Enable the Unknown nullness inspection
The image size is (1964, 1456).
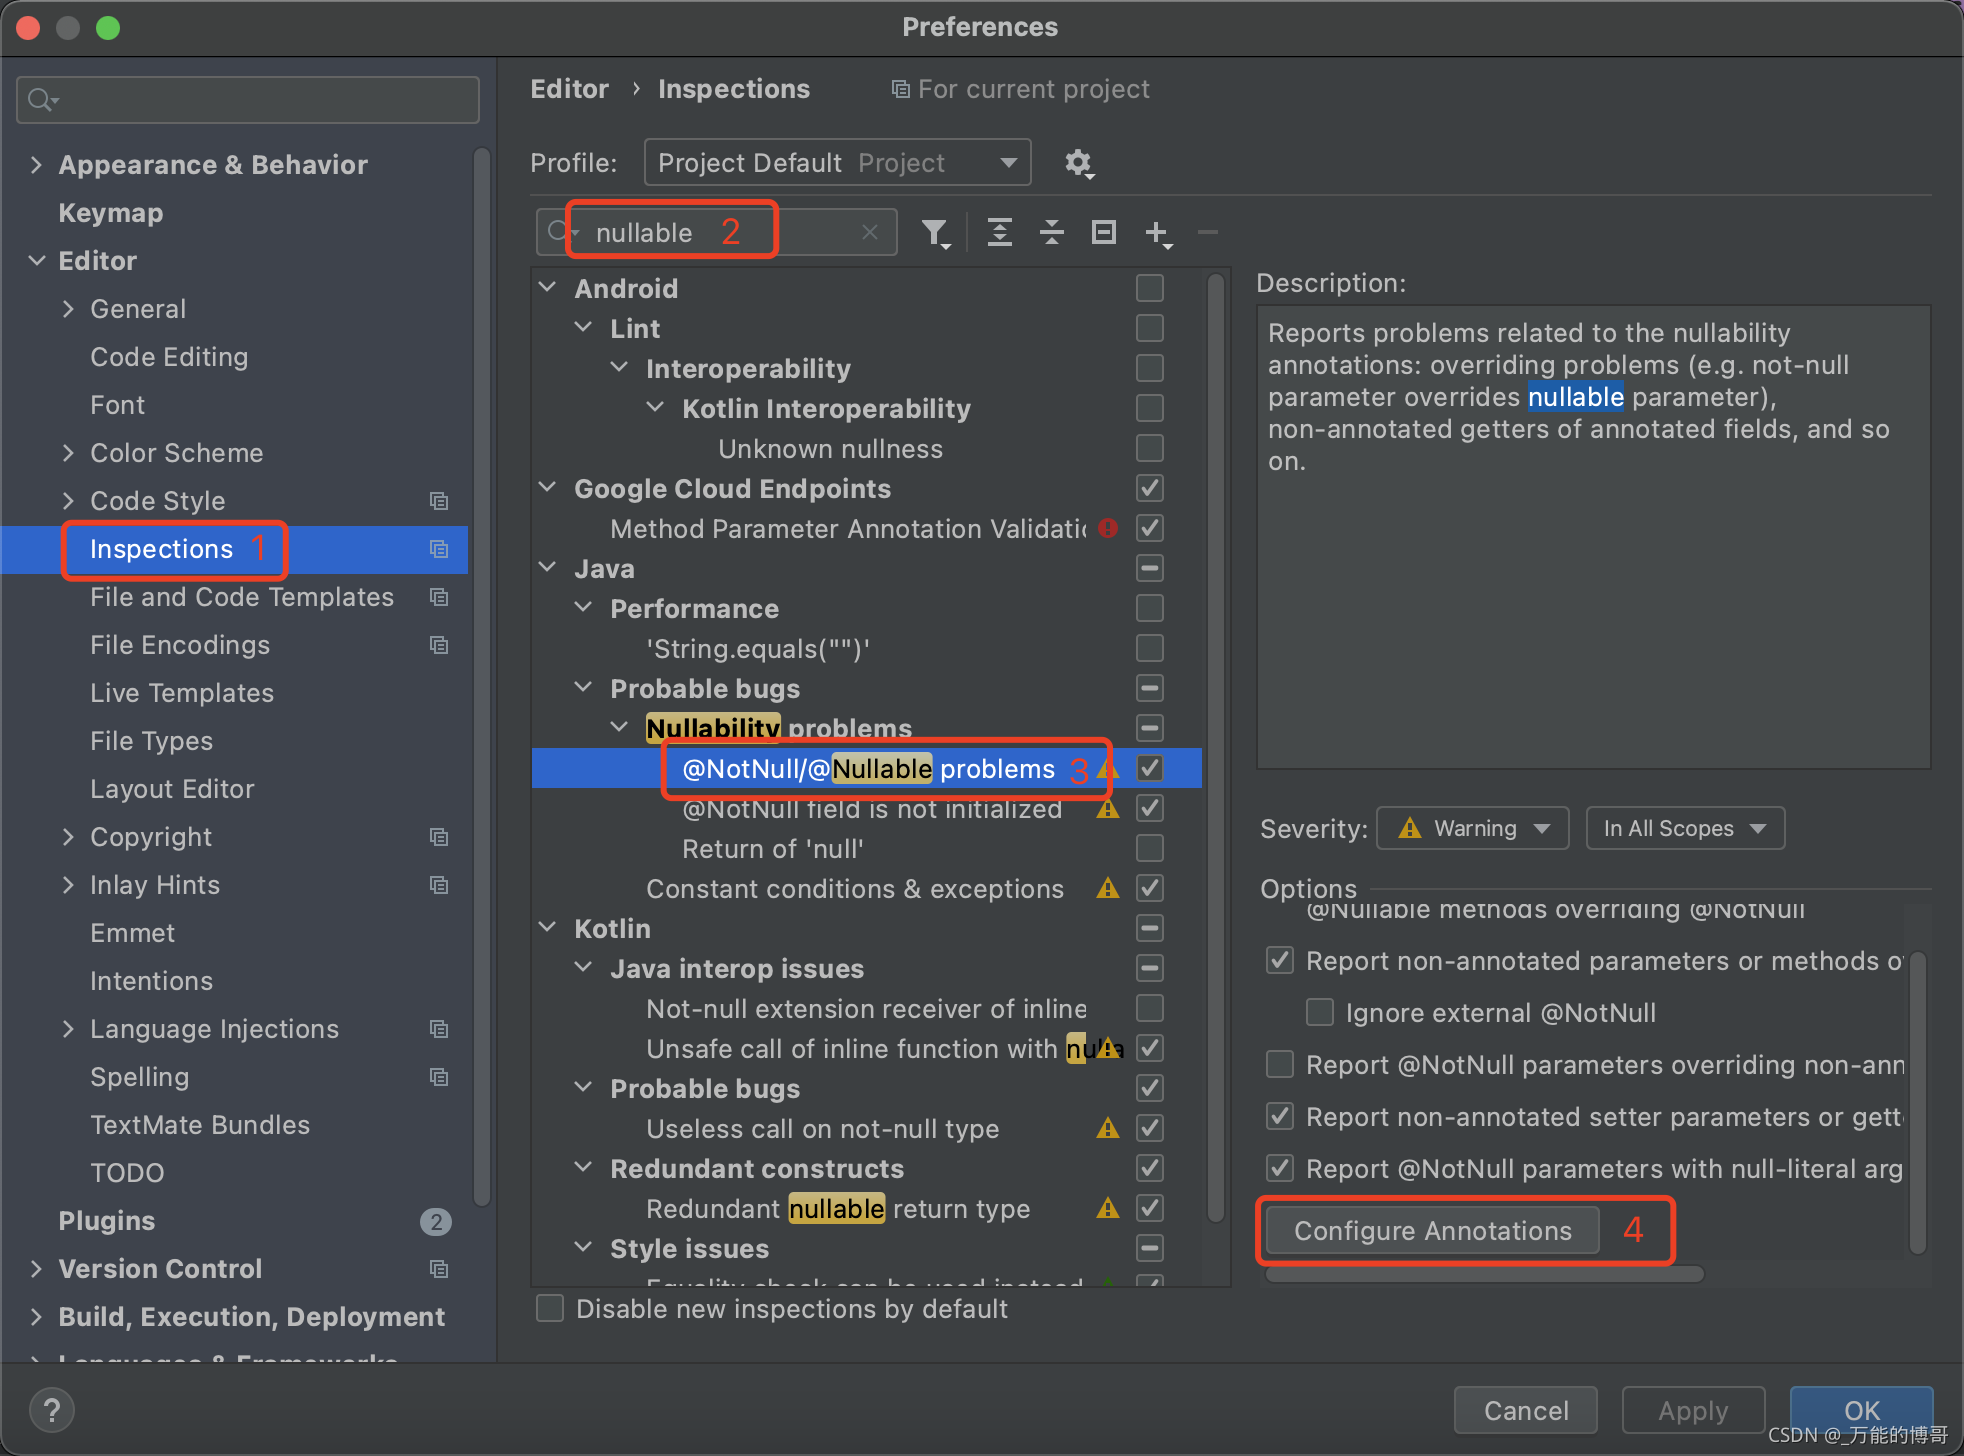(x=1148, y=448)
